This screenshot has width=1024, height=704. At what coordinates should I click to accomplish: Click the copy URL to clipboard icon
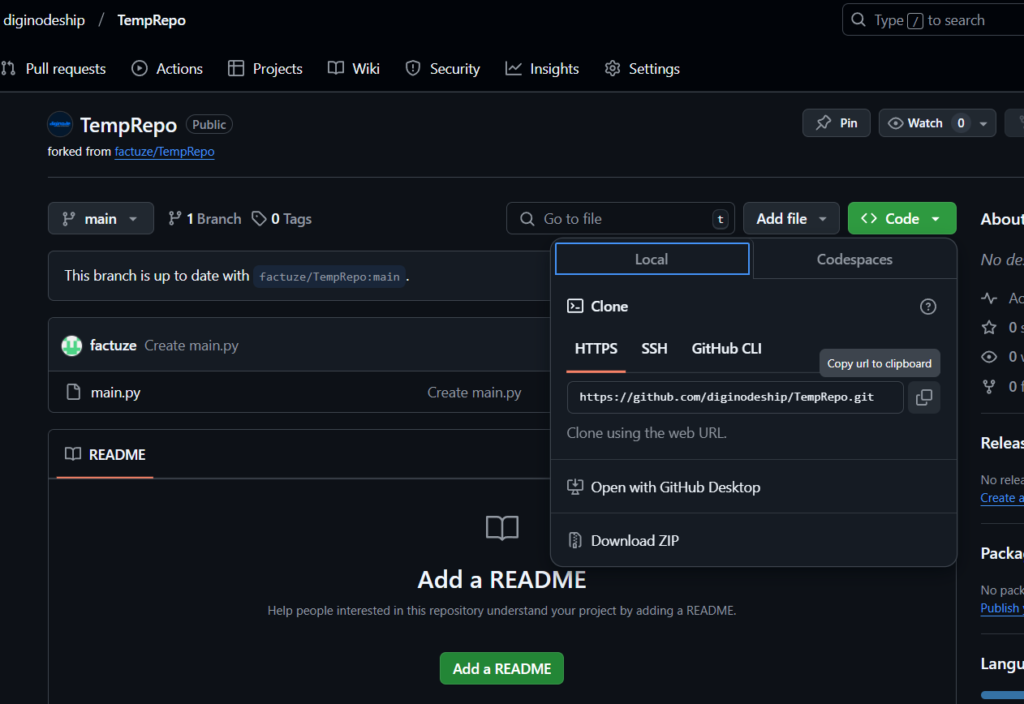pos(924,398)
